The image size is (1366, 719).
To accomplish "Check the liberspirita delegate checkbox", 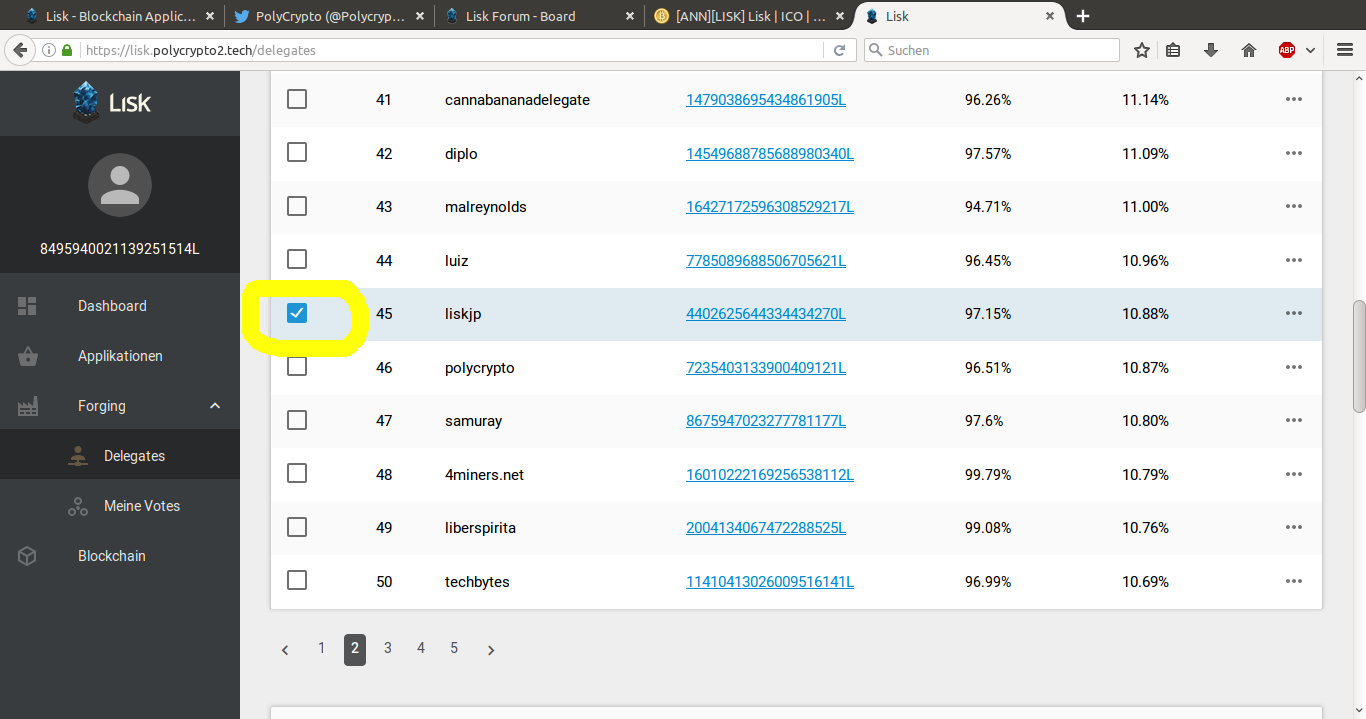I will [297, 527].
